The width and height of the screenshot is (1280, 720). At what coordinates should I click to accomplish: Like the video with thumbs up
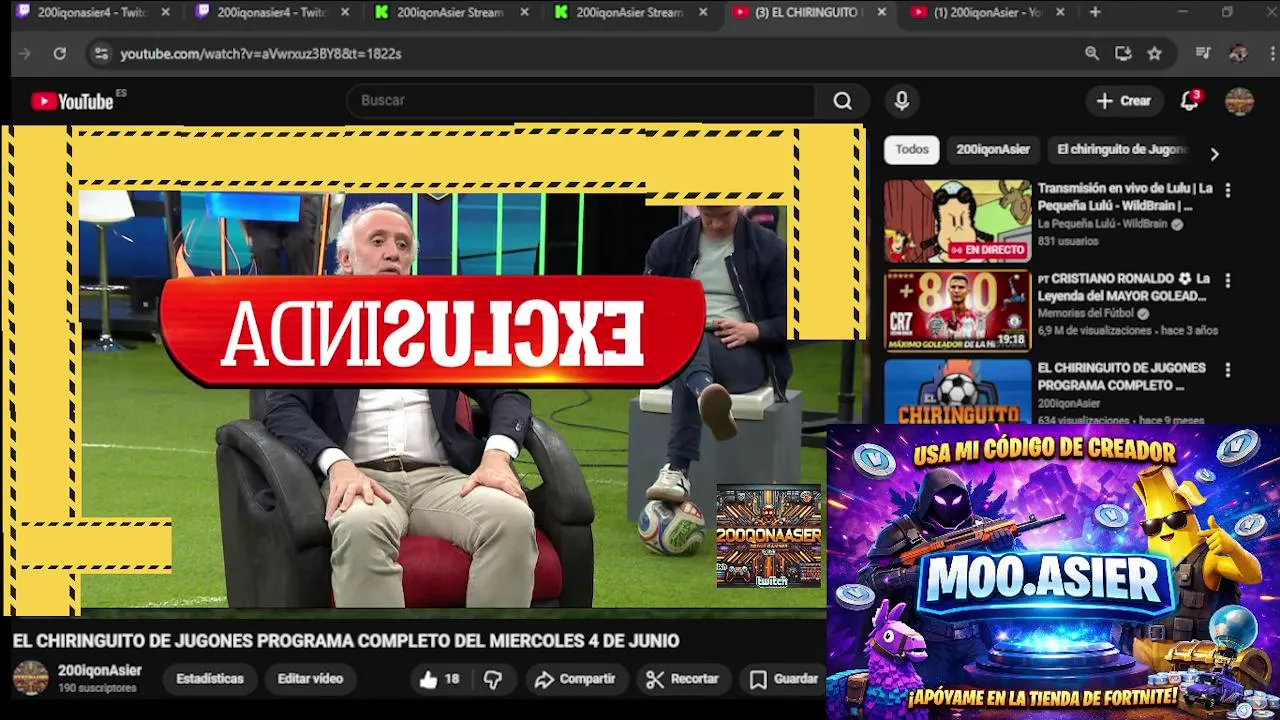438,679
